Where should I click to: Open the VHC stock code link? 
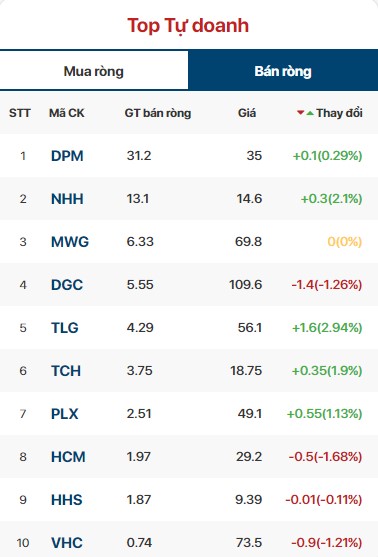pos(67,542)
